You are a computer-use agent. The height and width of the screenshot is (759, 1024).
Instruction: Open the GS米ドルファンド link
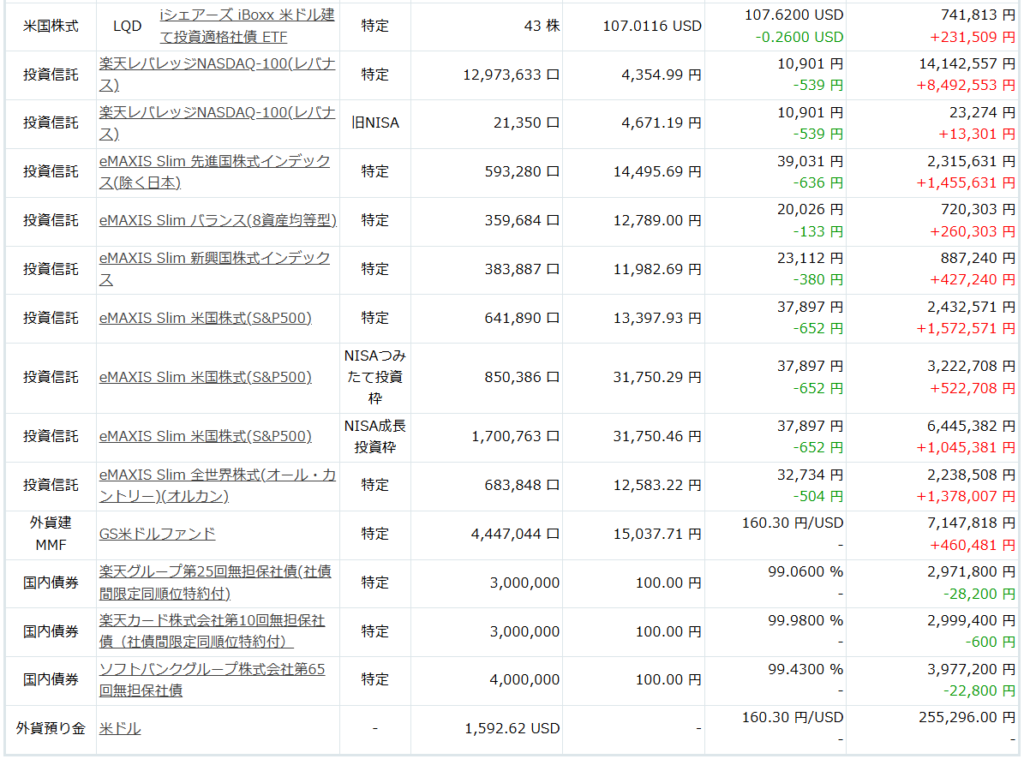coord(157,534)
